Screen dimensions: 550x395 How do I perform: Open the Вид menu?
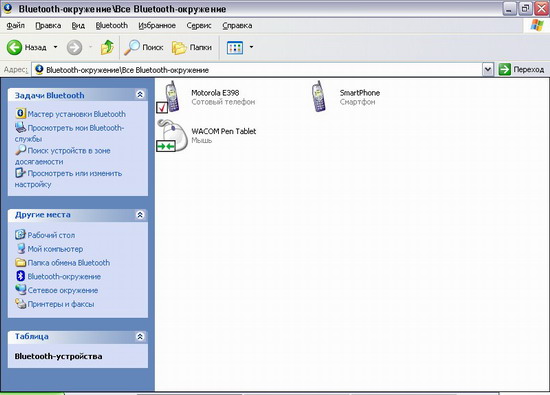(78, 25)
